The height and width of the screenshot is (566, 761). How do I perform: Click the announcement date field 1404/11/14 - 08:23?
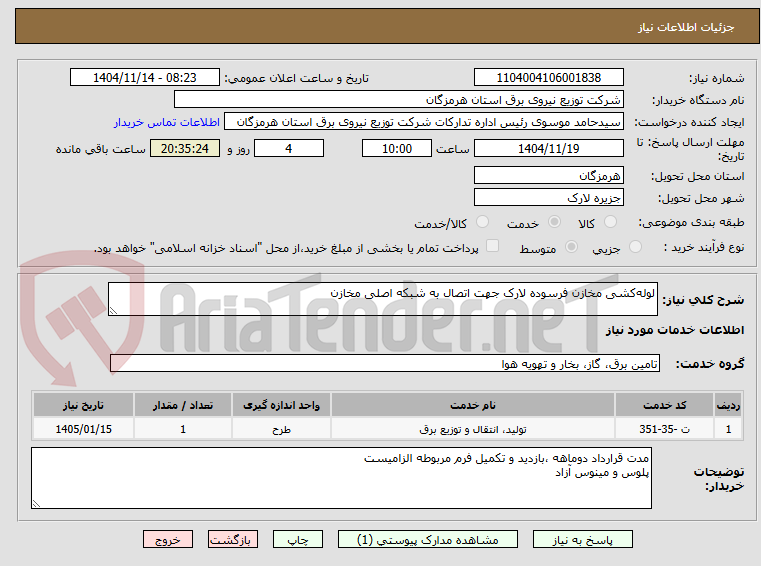click(x=145, y=77)
